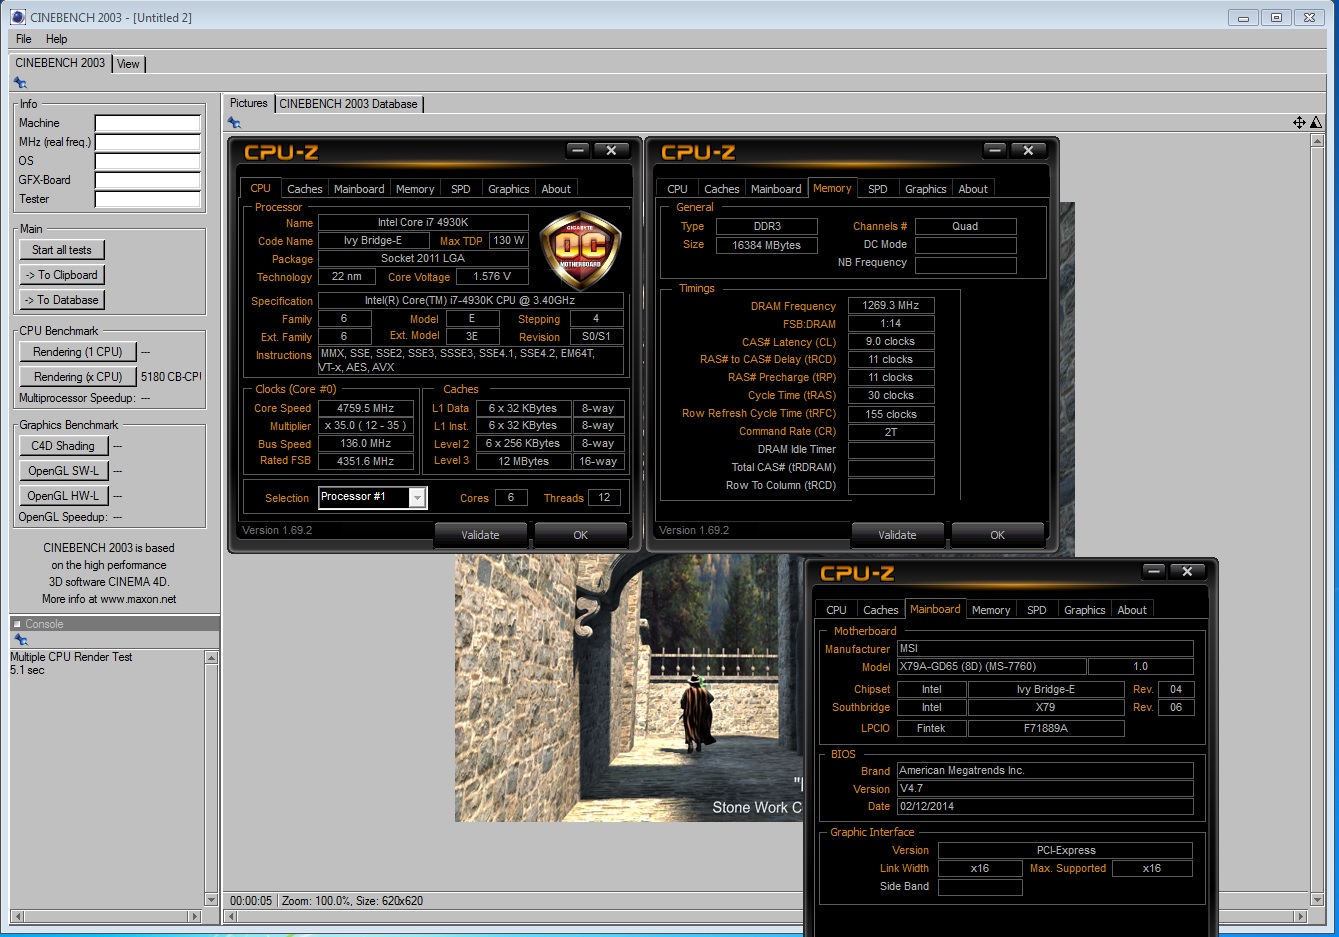Open the File menu
This screenshot has width=1339, height=937.
click(x=24, y=39)
